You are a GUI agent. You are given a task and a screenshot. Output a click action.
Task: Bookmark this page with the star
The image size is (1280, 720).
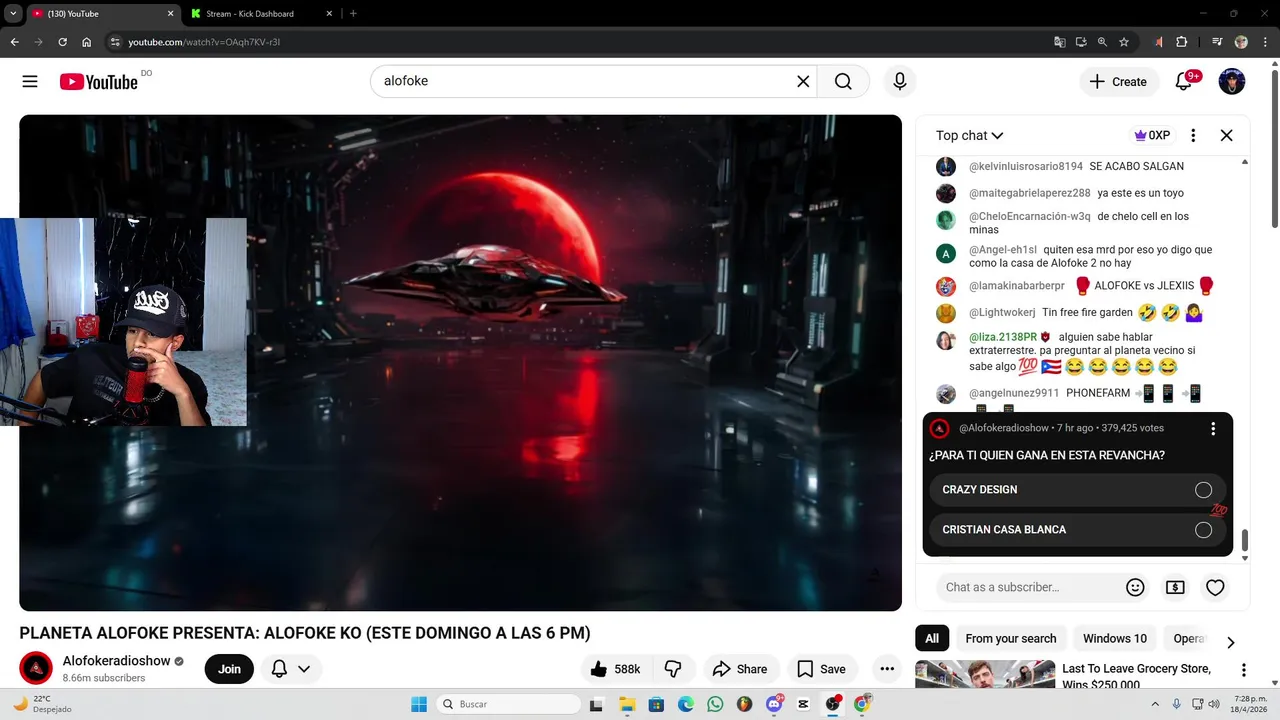(x=1124, y=42)
